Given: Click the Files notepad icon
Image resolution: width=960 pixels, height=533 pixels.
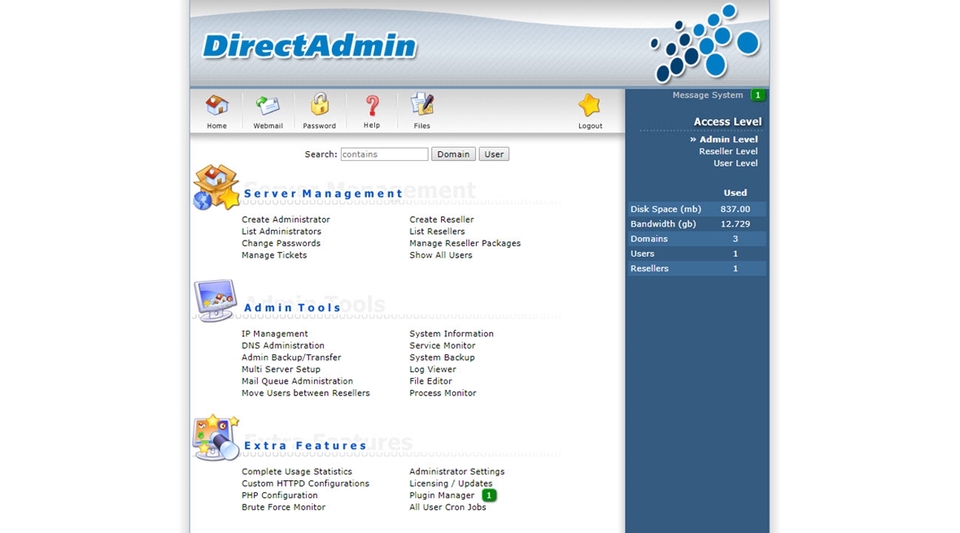Looking at the screenshot, I should click(422, 105).
